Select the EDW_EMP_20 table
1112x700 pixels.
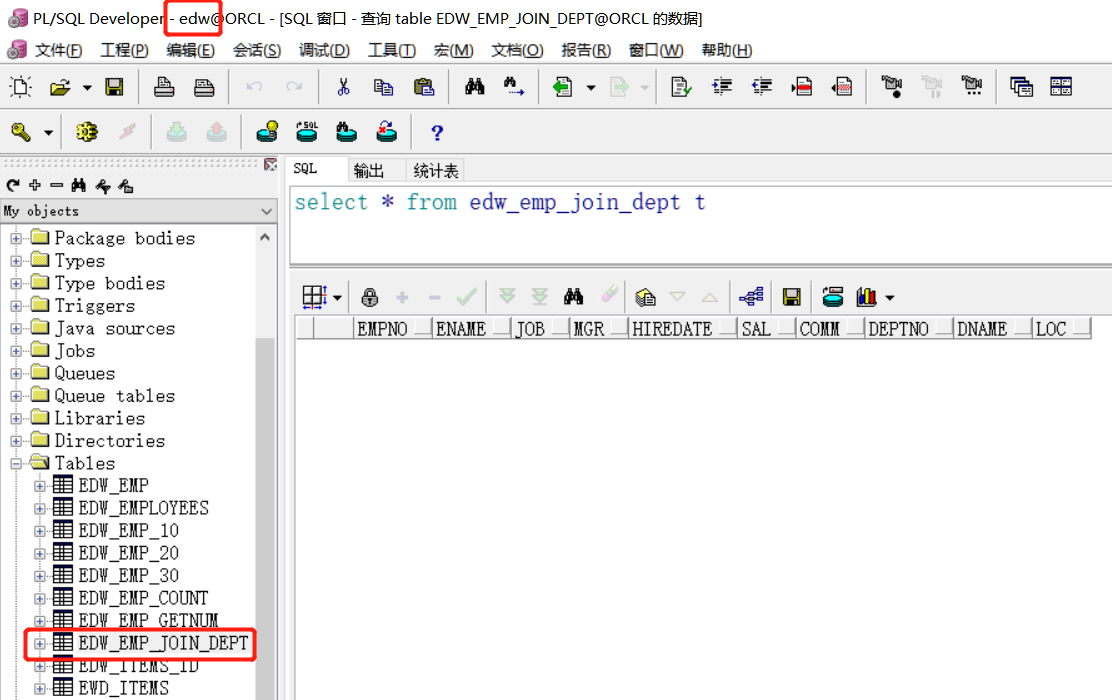pos(128,552)
